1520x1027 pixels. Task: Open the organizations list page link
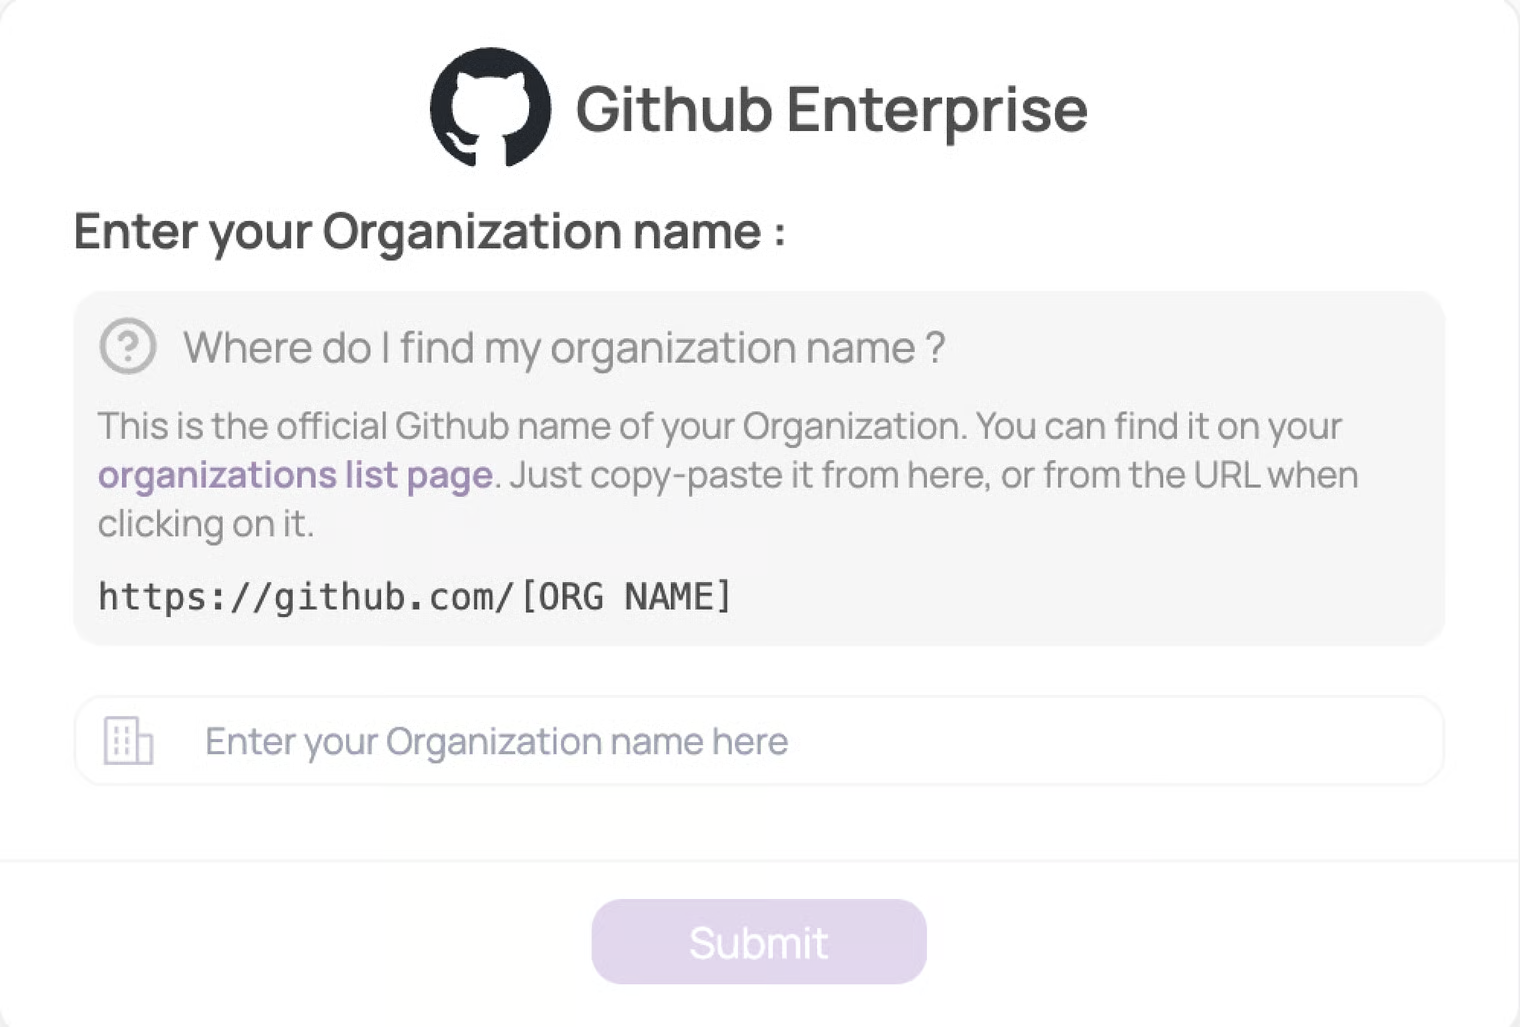click(295, 474)
